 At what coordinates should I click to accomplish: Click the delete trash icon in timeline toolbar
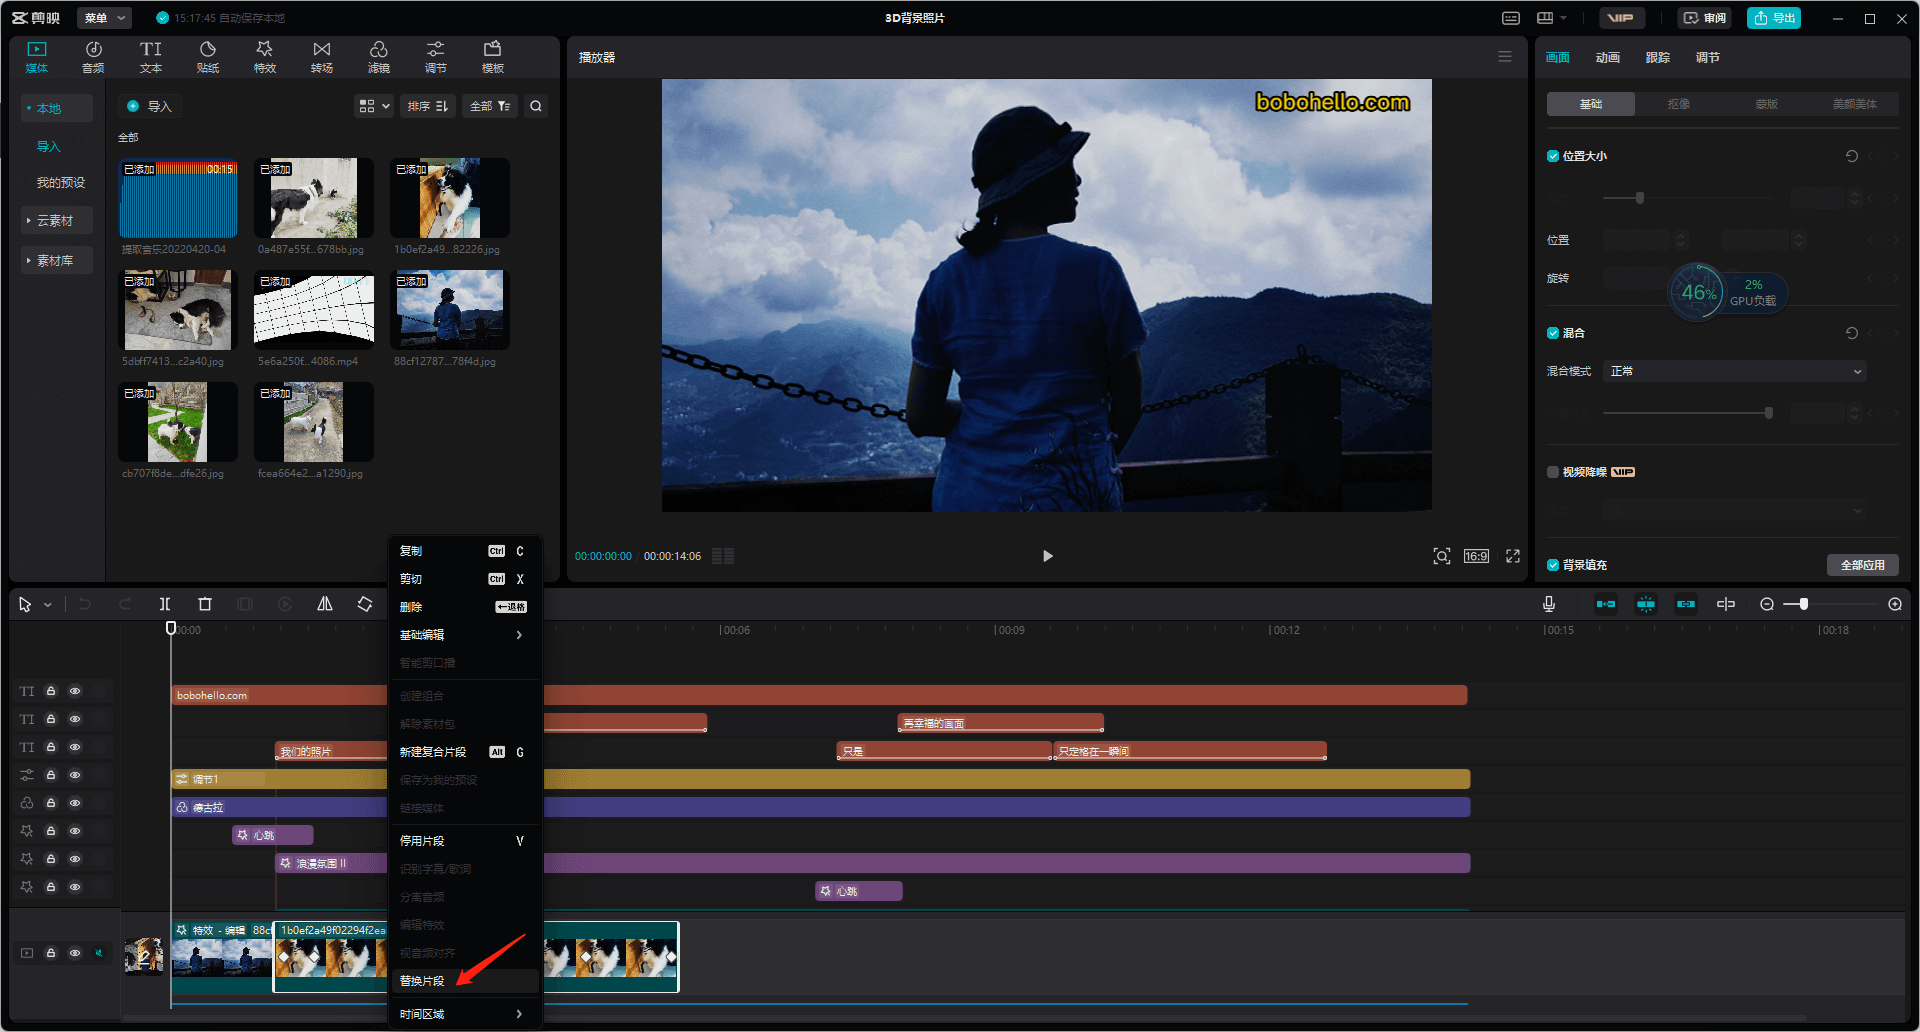point(205,604)
